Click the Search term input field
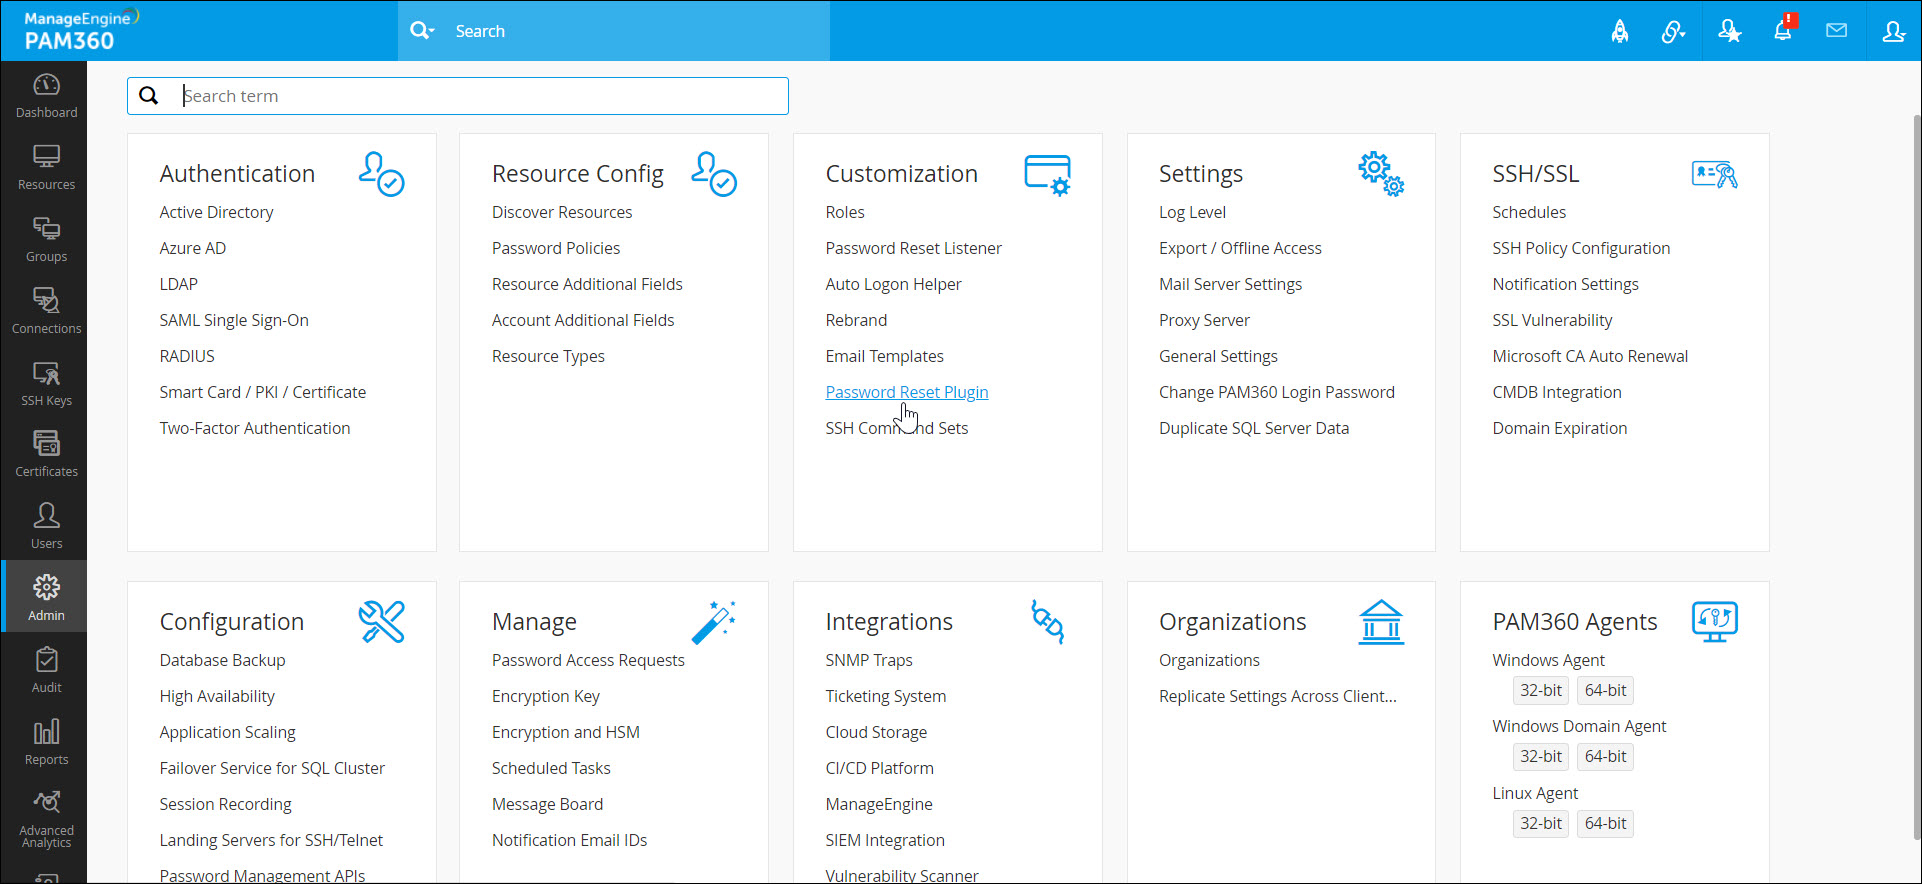Image resolution: width=1922 pixels, height=884 pixels. [480, 96]
